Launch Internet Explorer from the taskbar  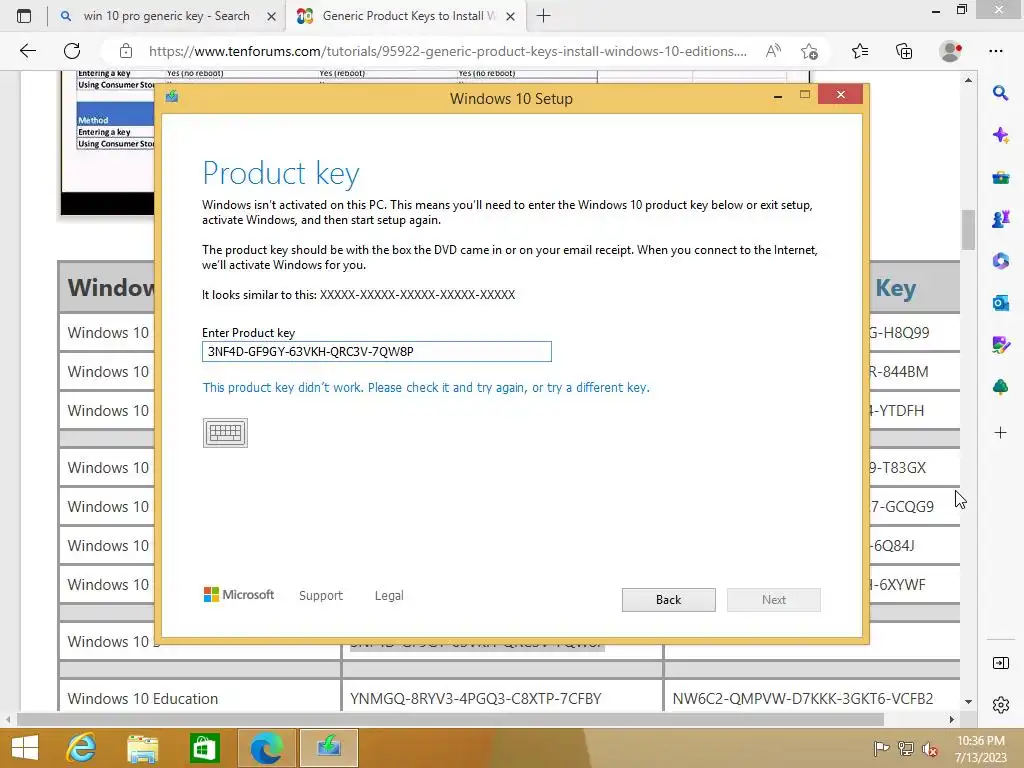[81, 748]
